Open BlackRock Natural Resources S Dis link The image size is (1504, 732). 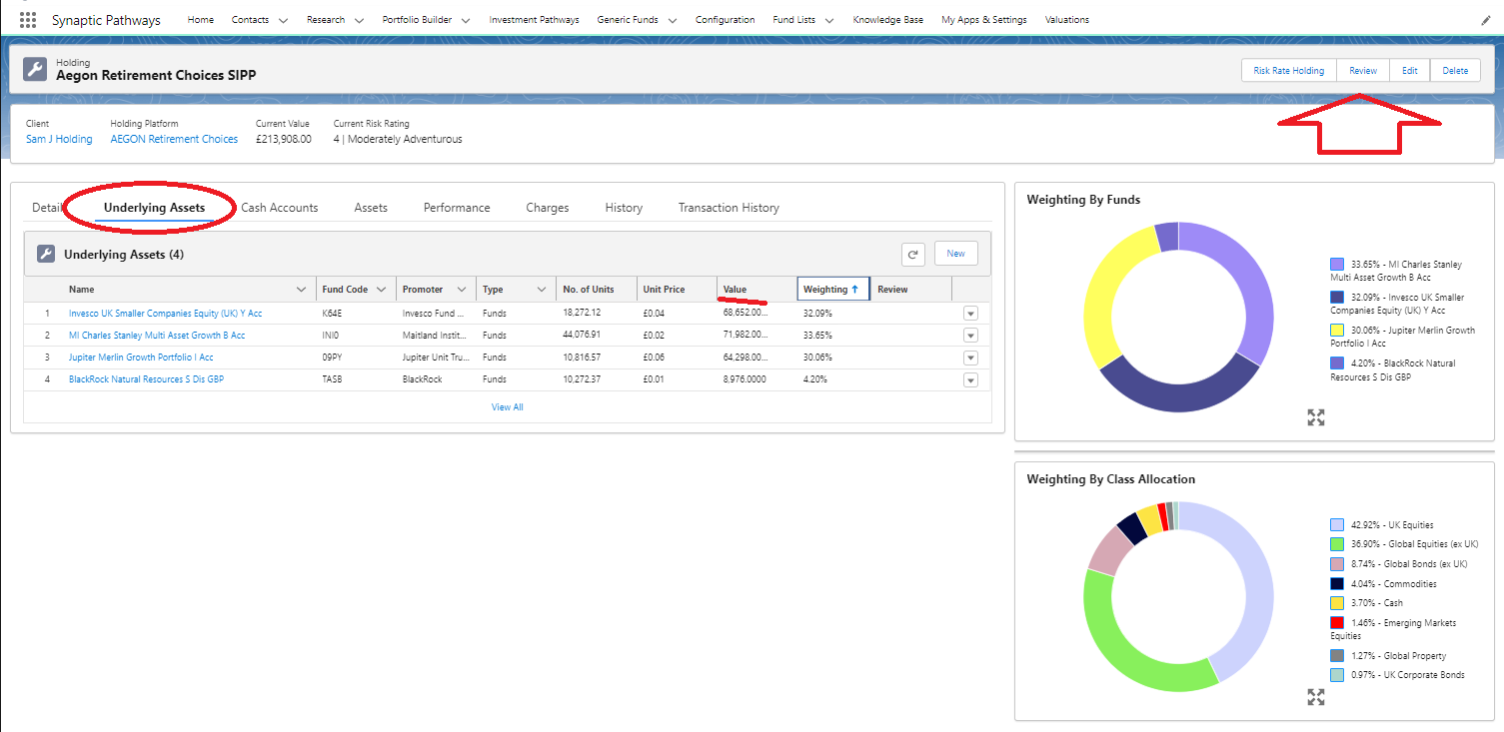coord(146,380)
